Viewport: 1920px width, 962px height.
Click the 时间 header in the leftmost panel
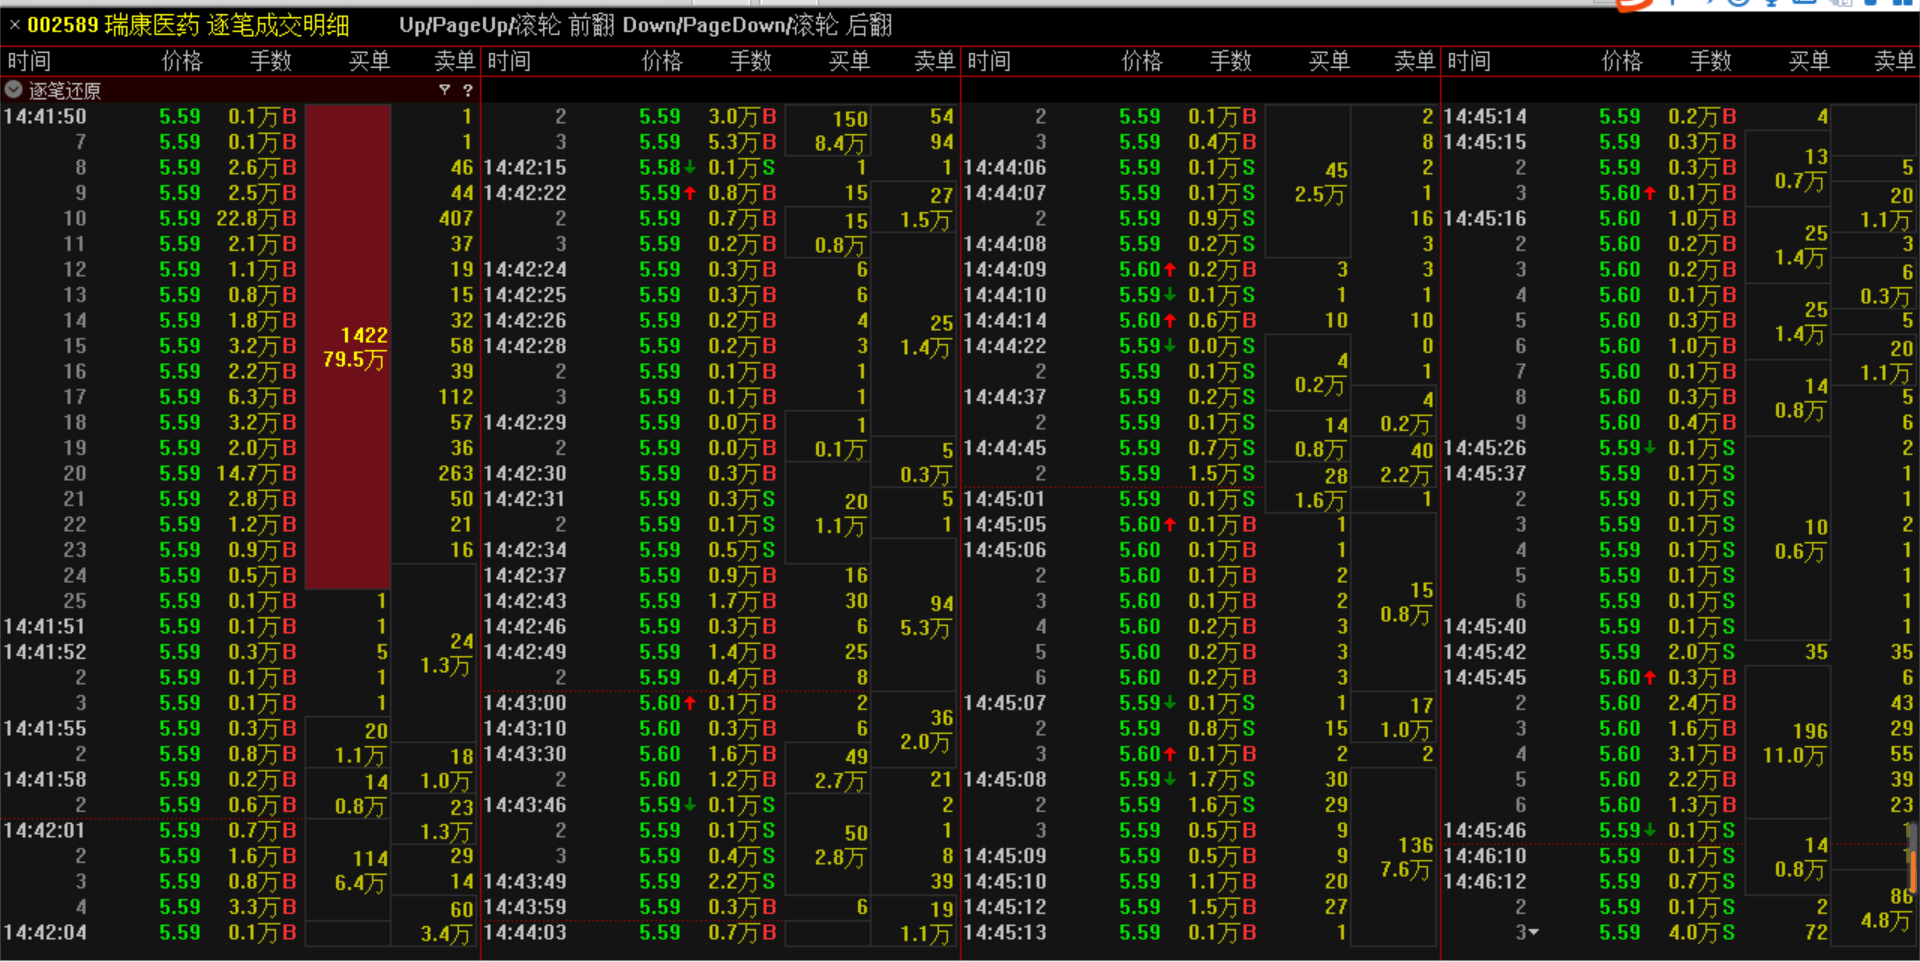tap(29, 62)
